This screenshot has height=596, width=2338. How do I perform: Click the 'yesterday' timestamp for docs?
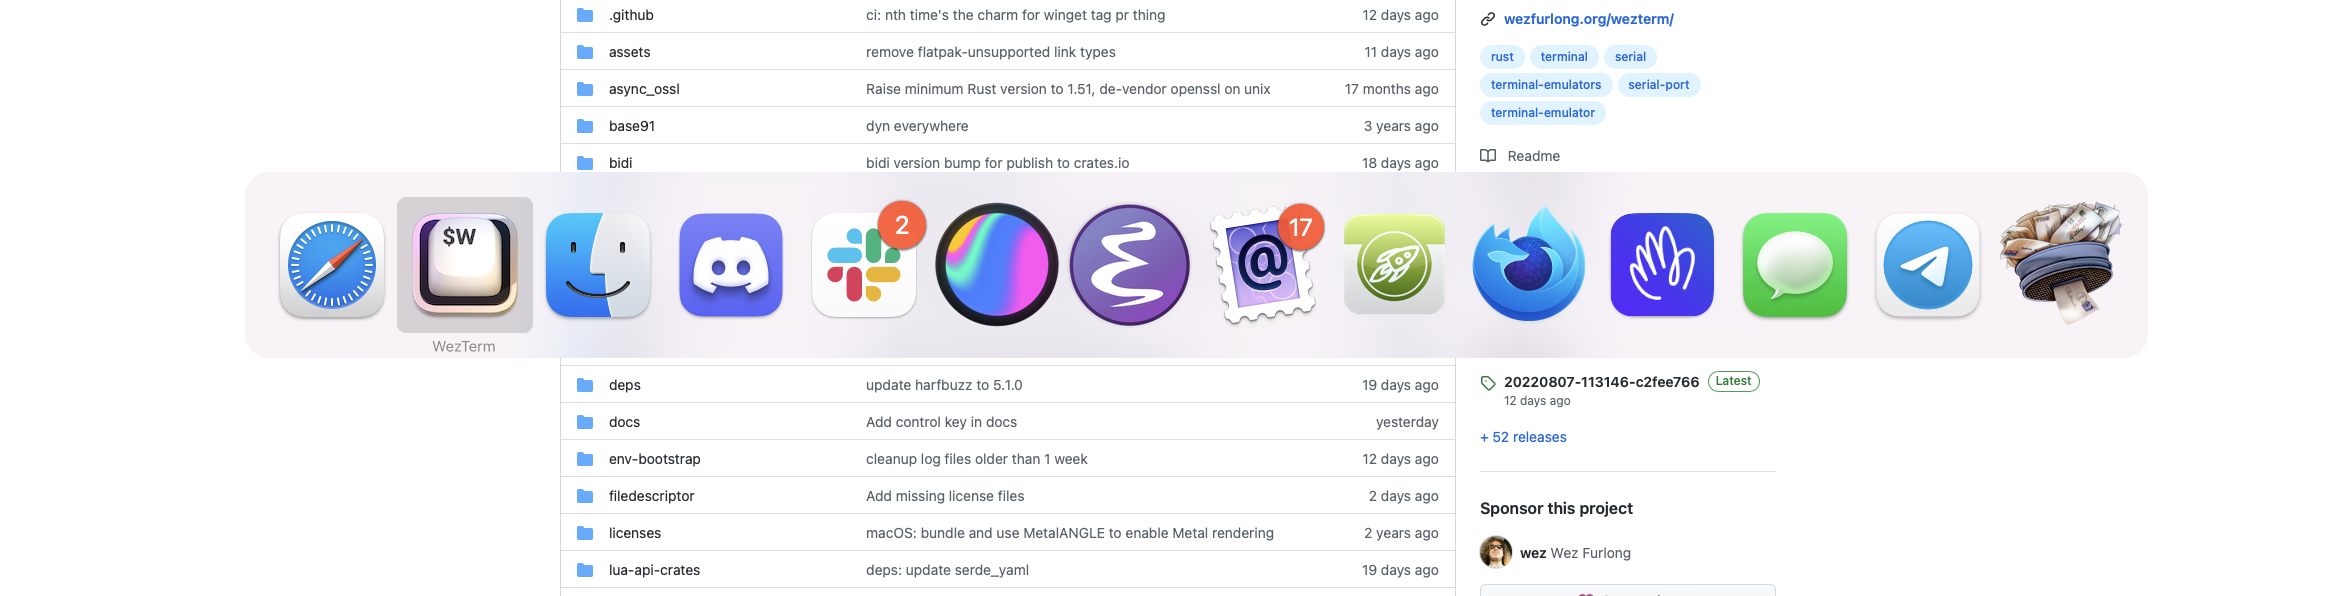(1407, 422)
